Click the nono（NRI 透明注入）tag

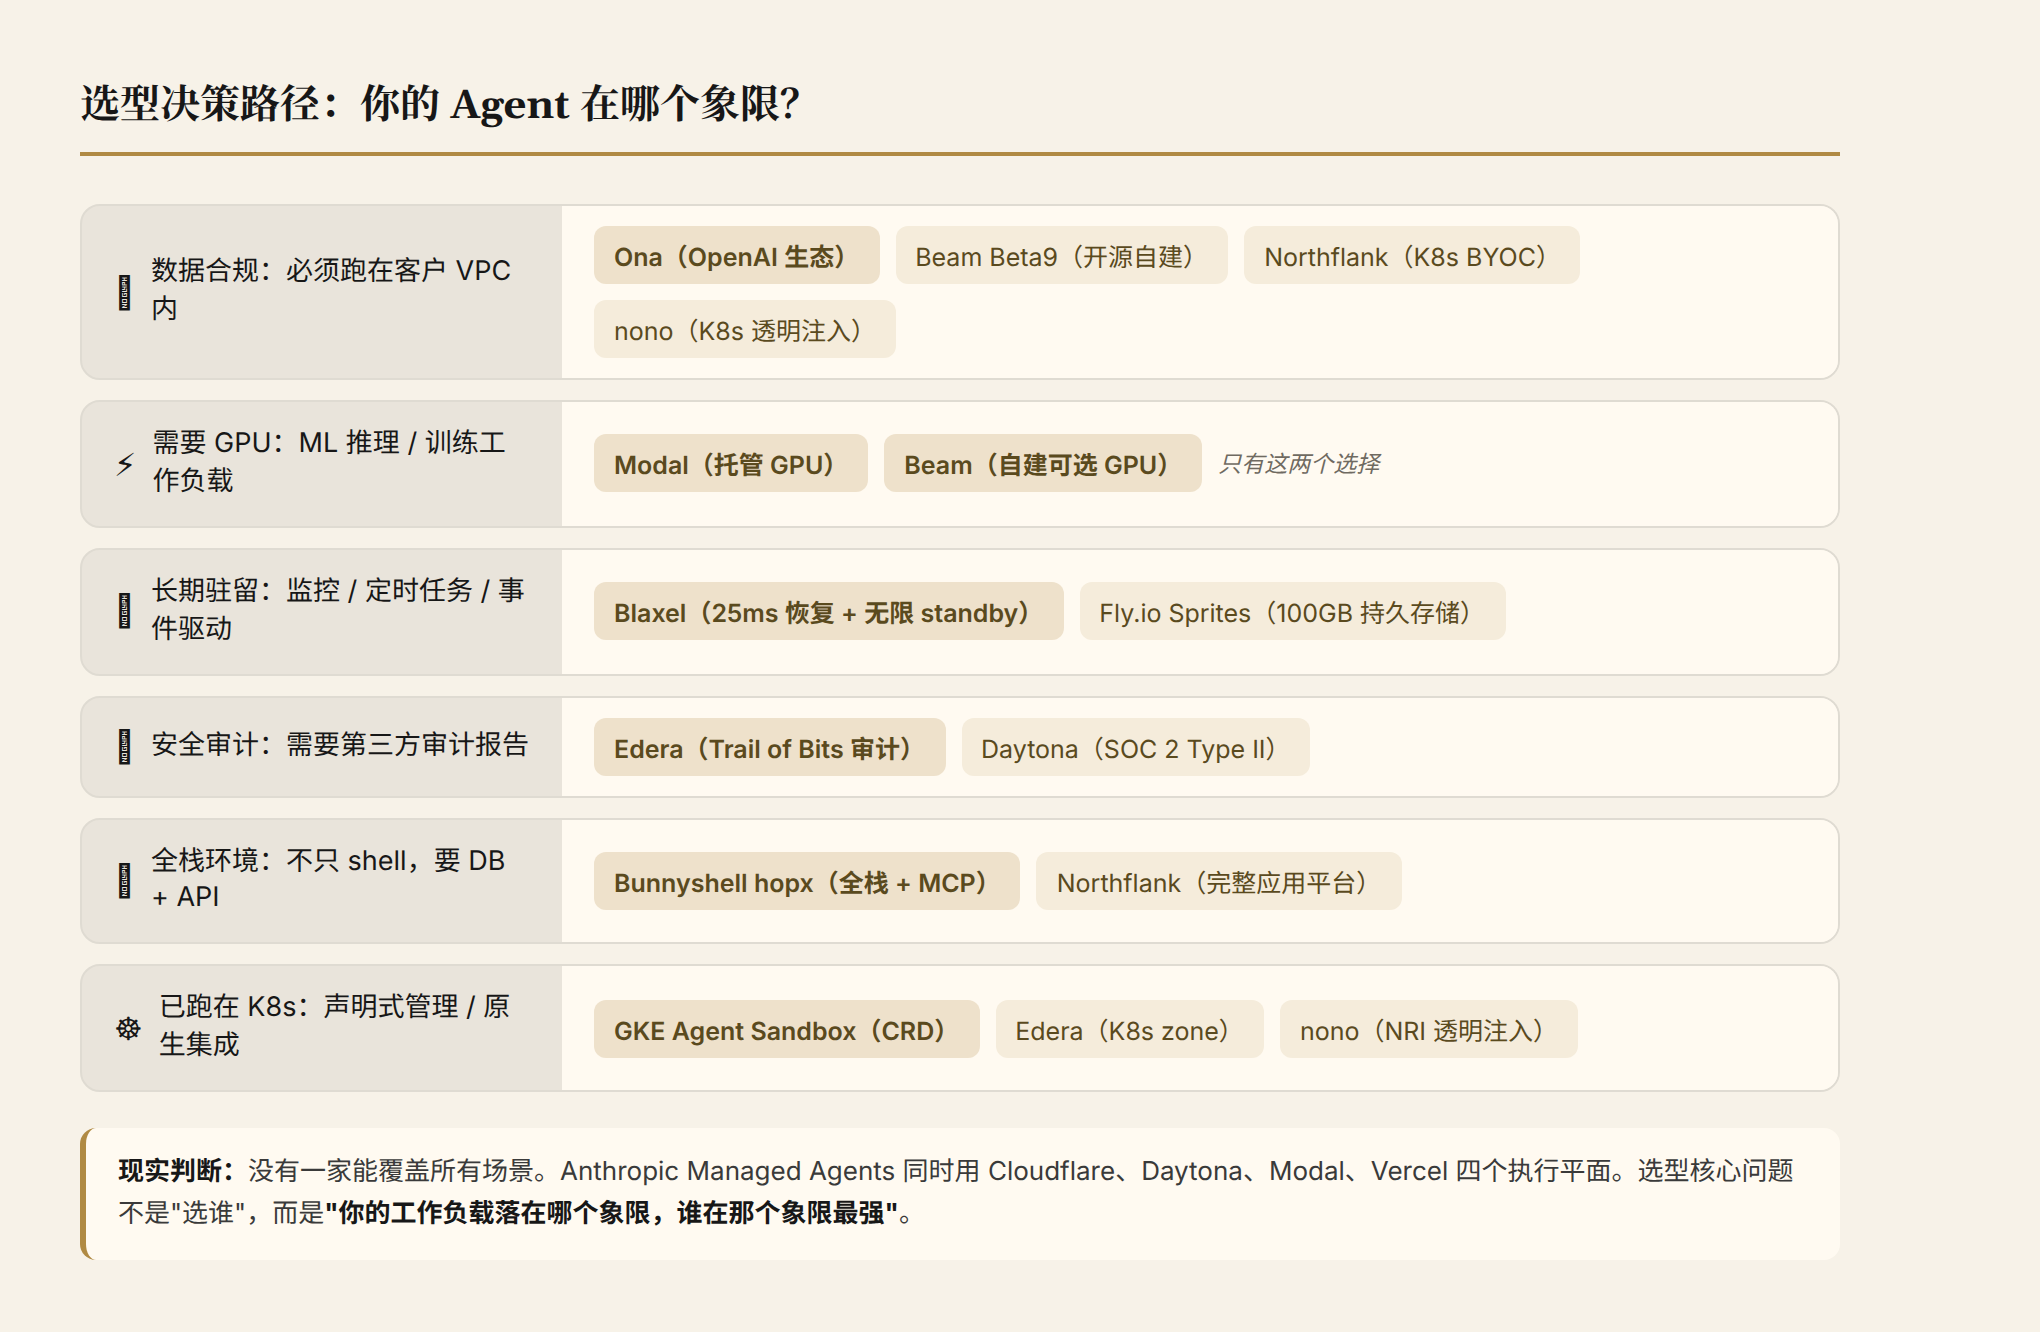click(x=1428, y=1030)
